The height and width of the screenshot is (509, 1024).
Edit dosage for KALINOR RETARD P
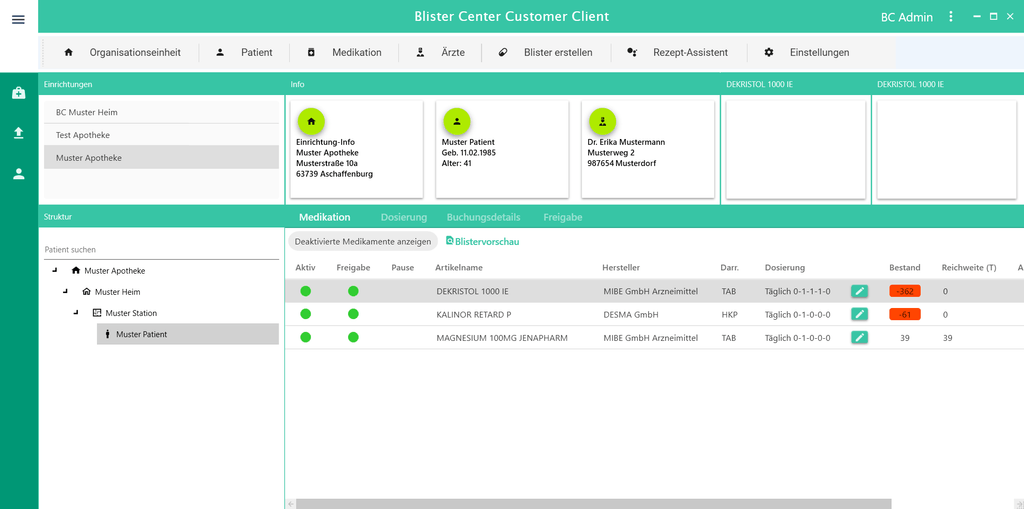pyautogui.click(x=859, y=314)
